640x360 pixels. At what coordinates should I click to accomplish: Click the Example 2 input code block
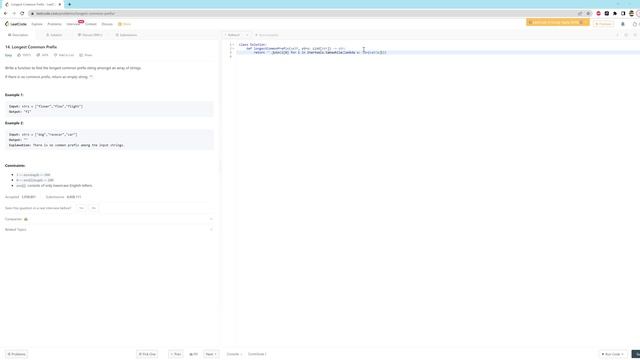tap(109, 140)
